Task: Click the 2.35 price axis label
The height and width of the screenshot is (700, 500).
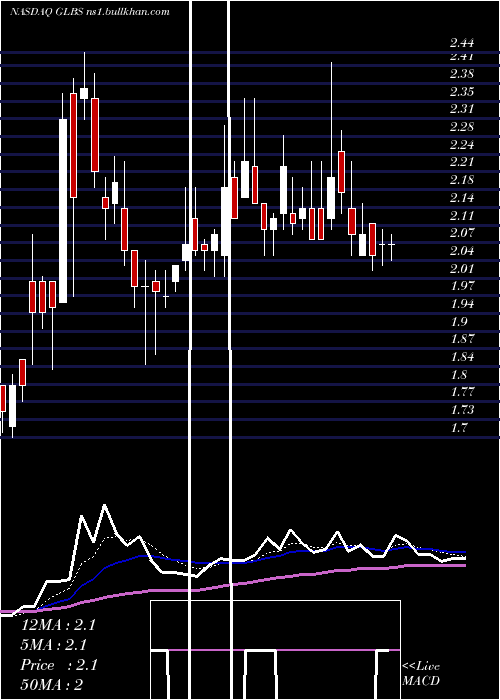Action: pos(462,92)
